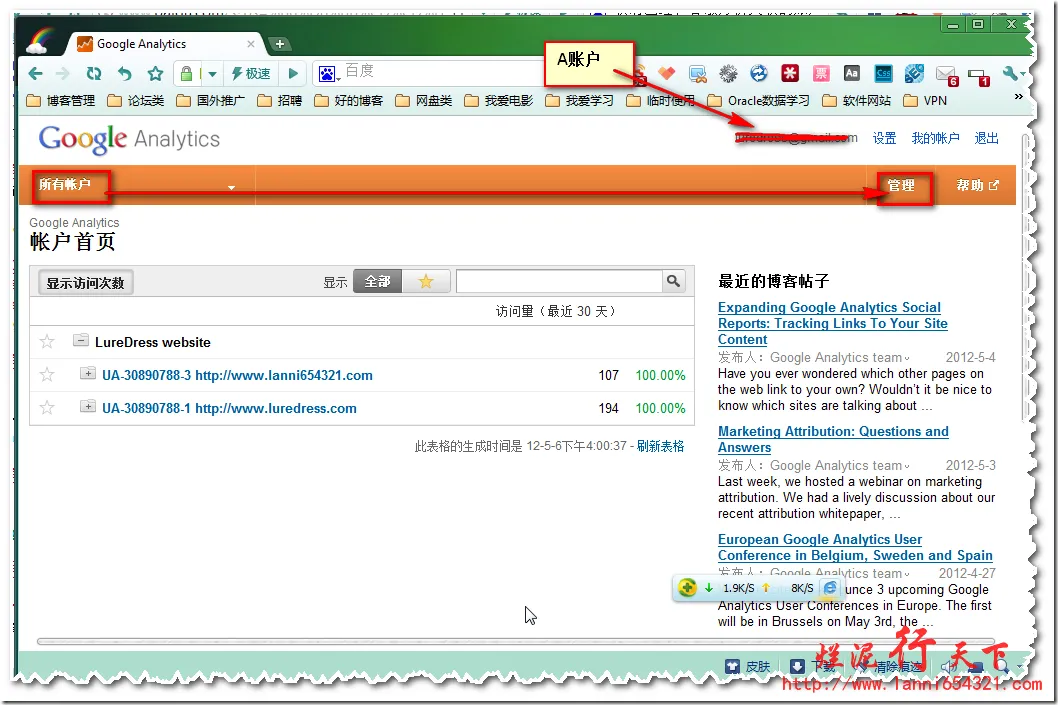Open the Aa font extension icon
This screenshot has width=1058, height=705.
[852, 73]
